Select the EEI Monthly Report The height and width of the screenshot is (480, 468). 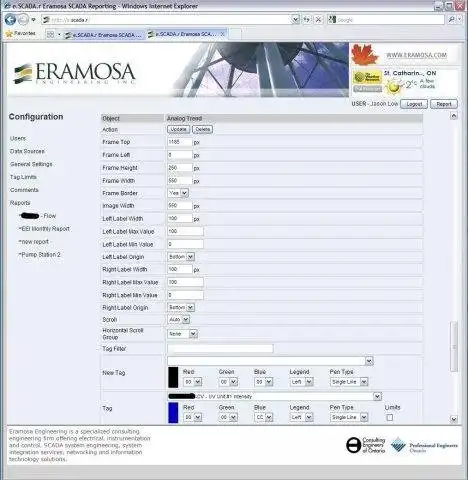pos(44,229)
